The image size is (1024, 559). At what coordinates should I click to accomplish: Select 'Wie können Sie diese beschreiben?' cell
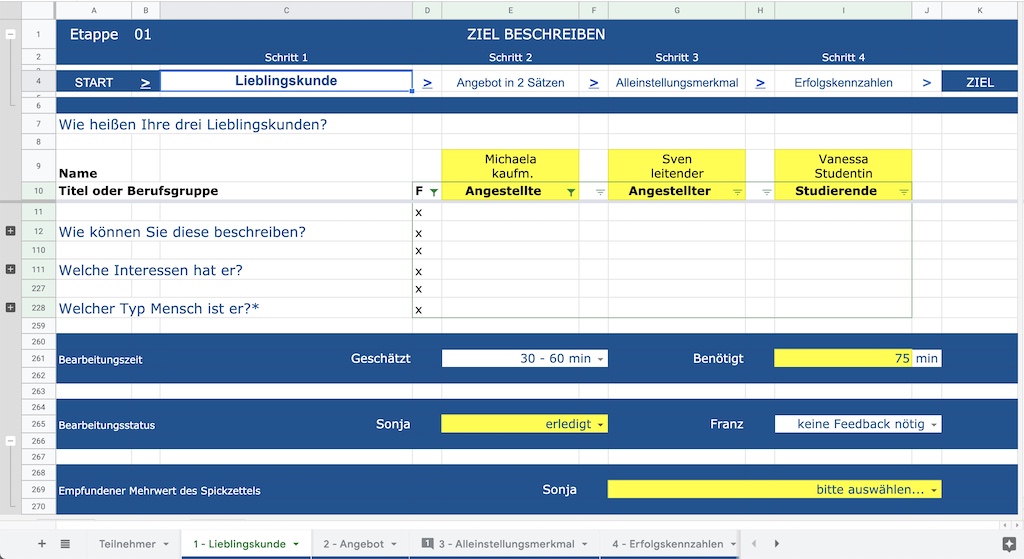[x=182, y=232]
